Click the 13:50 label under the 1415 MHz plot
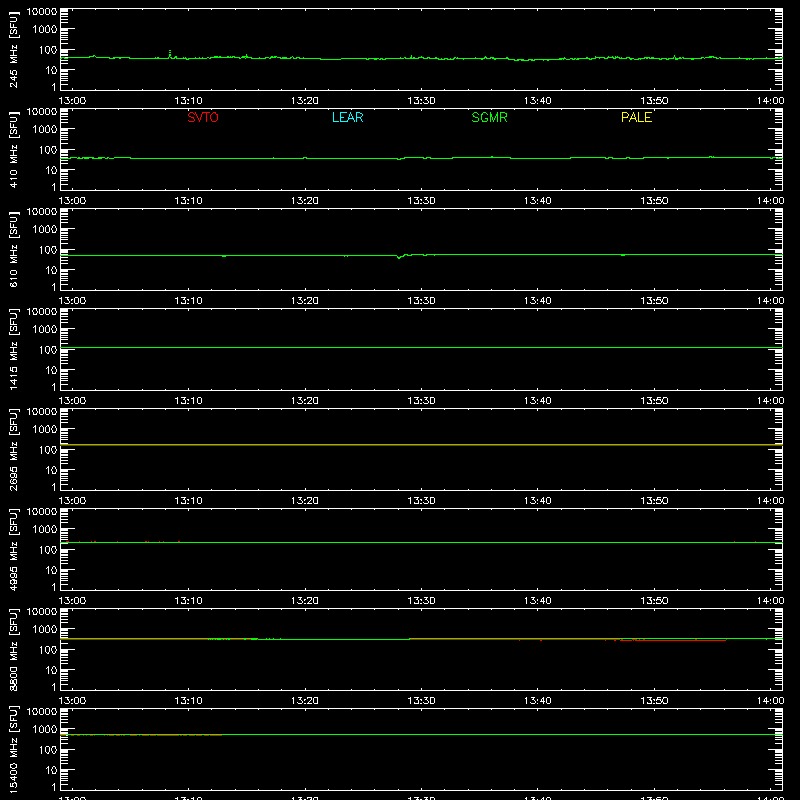This screenshot has width=800, height=800. [x=654, y=401]
